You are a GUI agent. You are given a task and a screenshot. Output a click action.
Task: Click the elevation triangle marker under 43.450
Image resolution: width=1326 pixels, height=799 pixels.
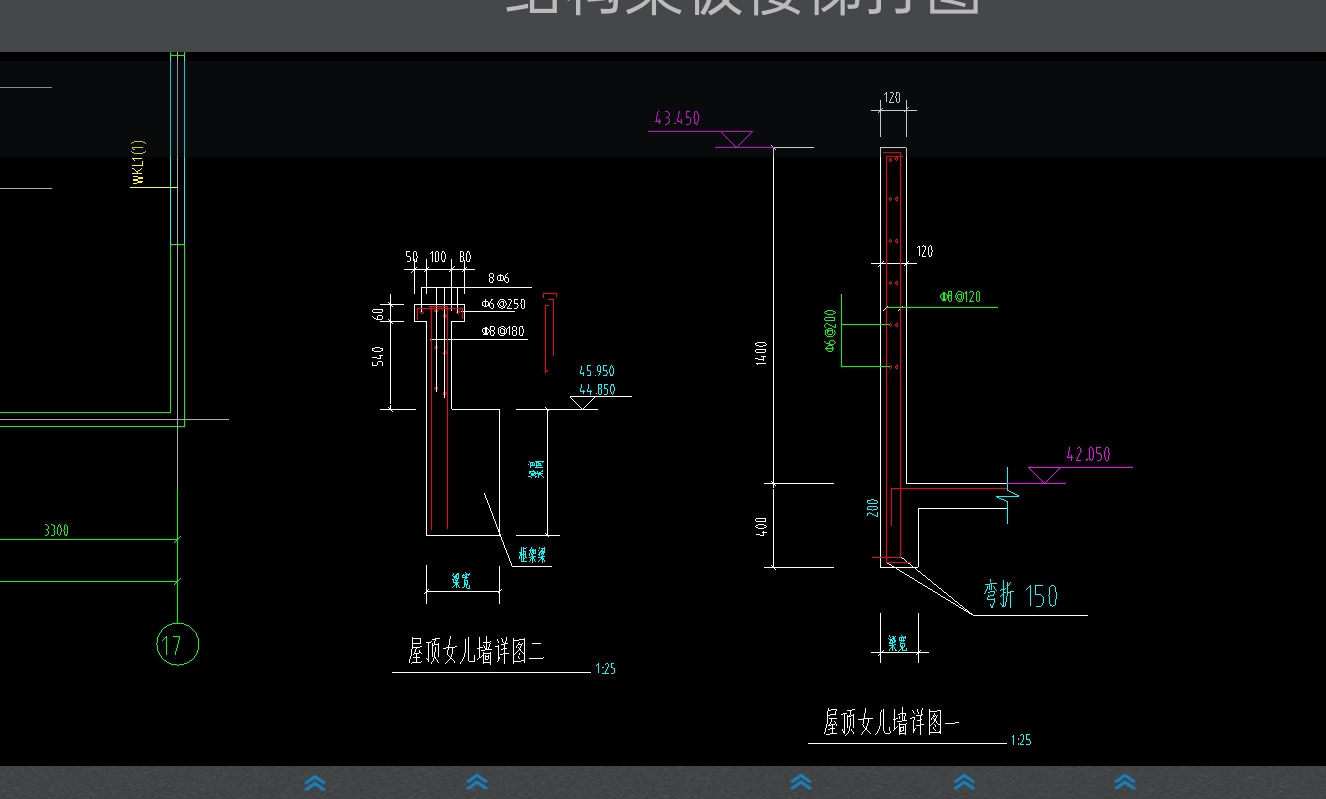click(x=737, y=139)
